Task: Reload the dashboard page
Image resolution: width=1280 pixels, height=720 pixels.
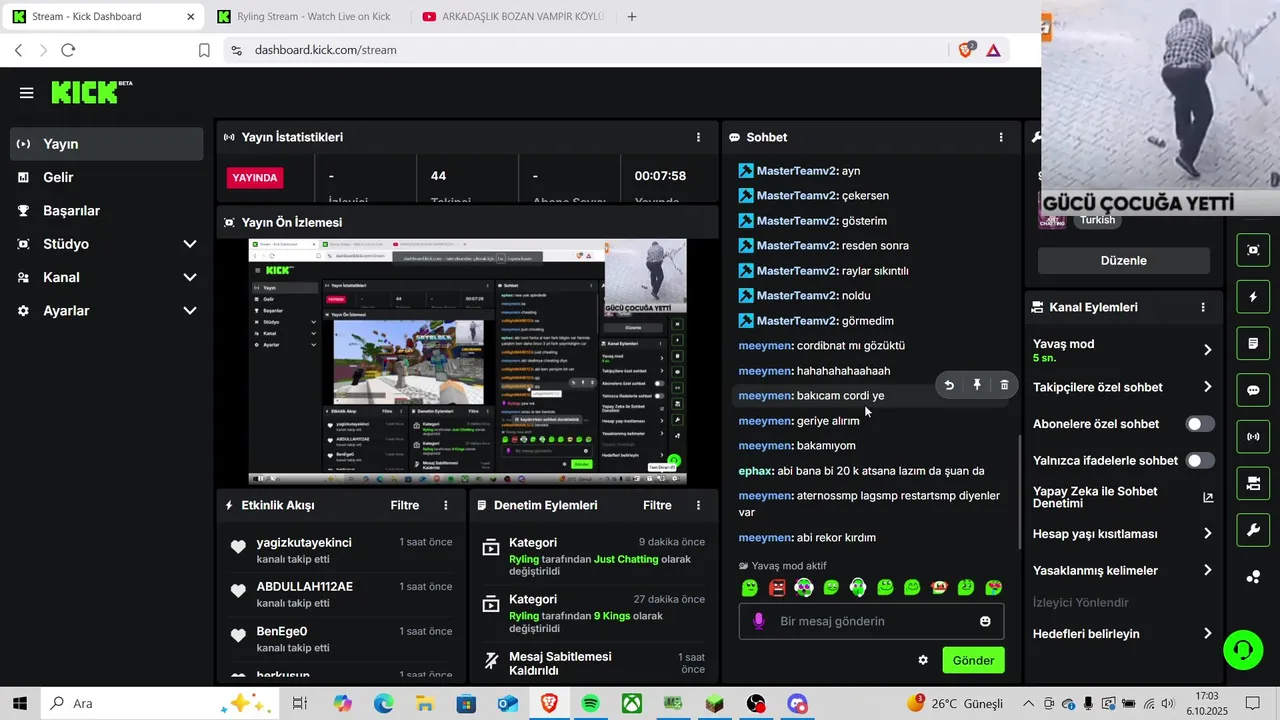Action: click(x=68, y=50)
